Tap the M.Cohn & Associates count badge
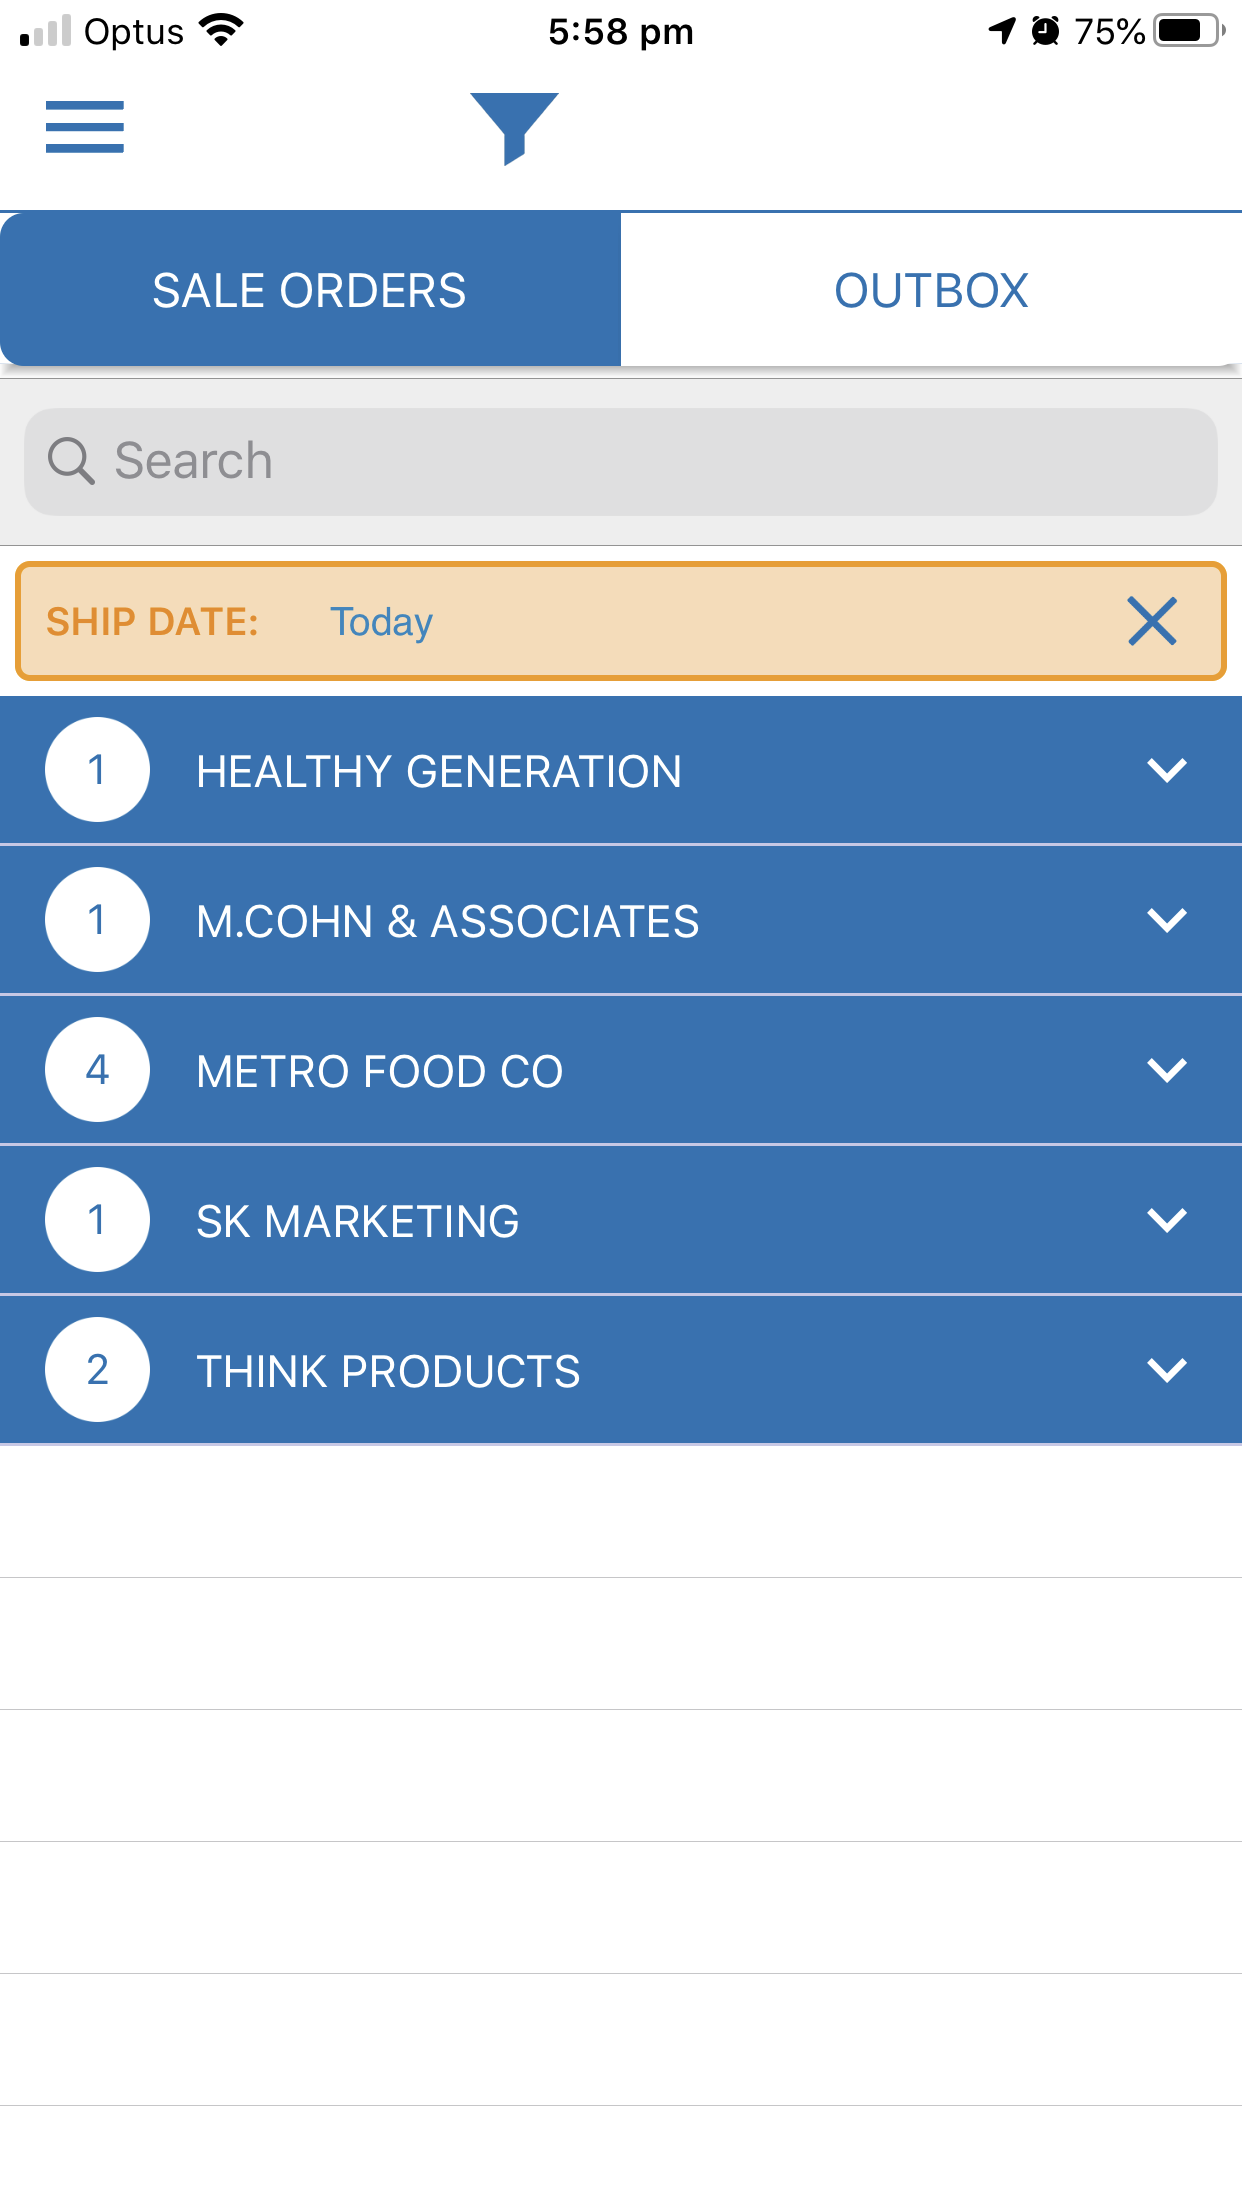 97,920
